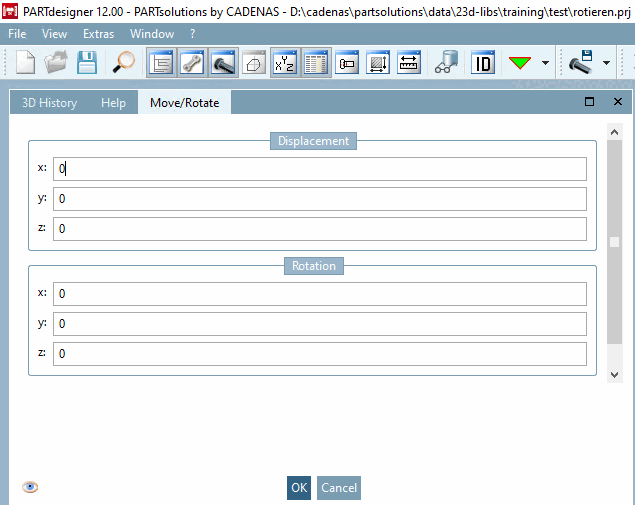635x505 pixels.
Task: Switch to the 3D History tab
Action: pyautogui.click(x=49, y=102)
